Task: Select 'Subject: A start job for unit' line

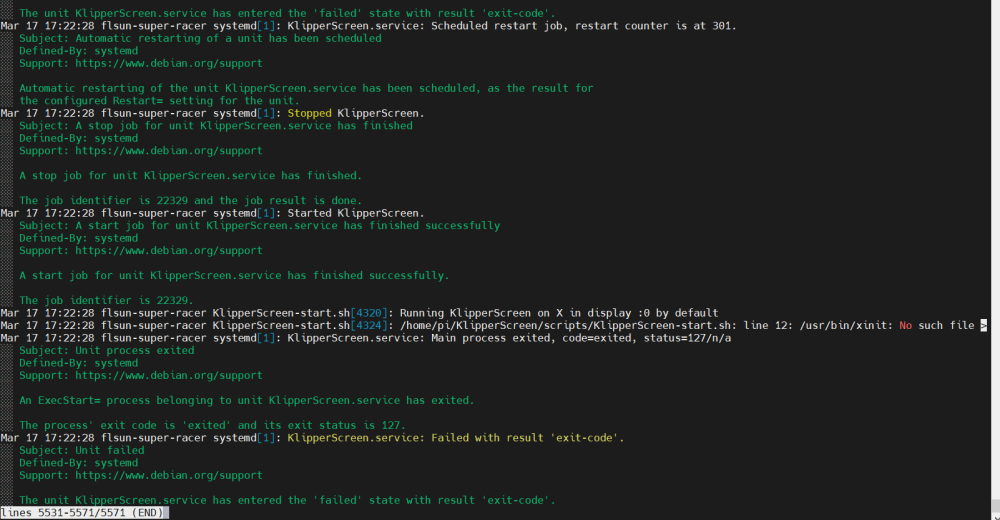Action: pos(260,225)
